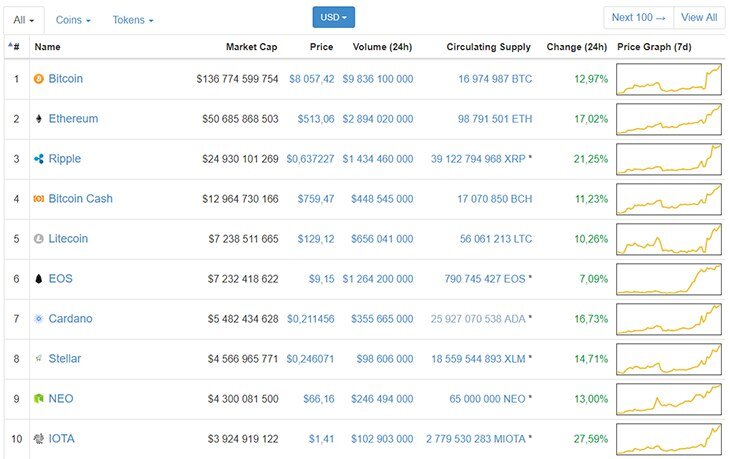
Task: Click supply 2 779 530 283 MIOTA
Action: [x=475, y=439]
